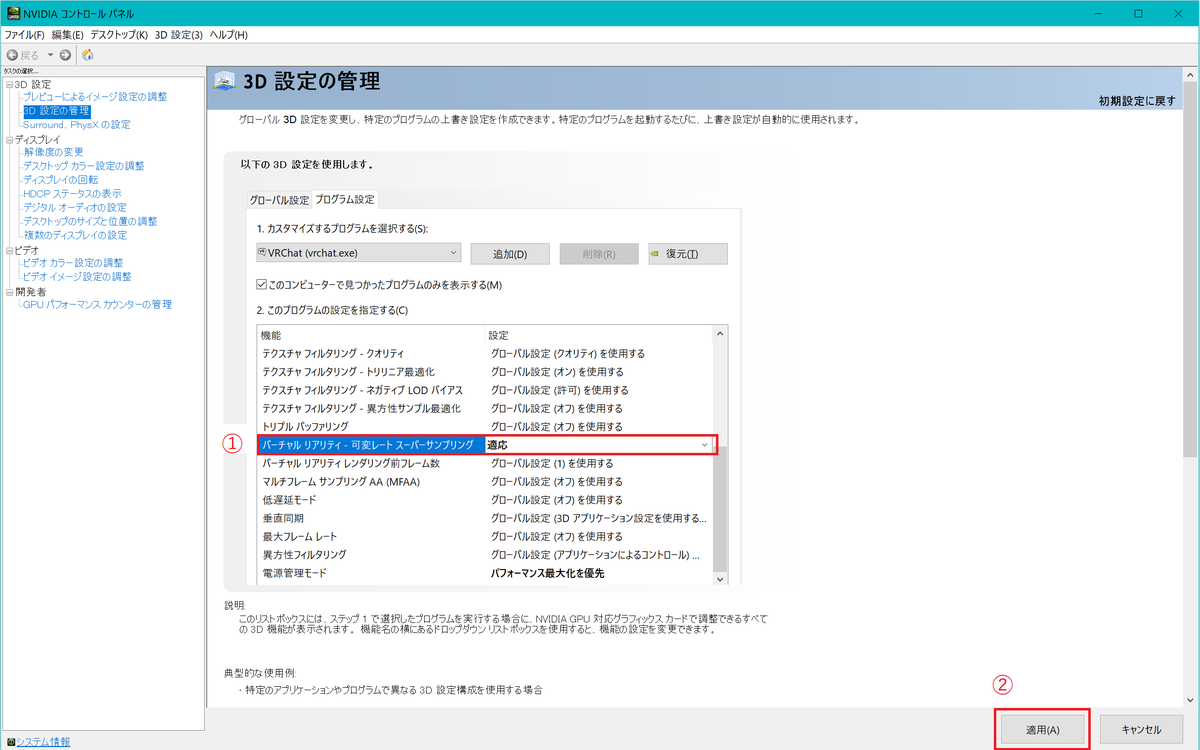Collapse the ディスプレイ tree node
1200x750 pixels.
pyautogui.click(x=9, y=139)
